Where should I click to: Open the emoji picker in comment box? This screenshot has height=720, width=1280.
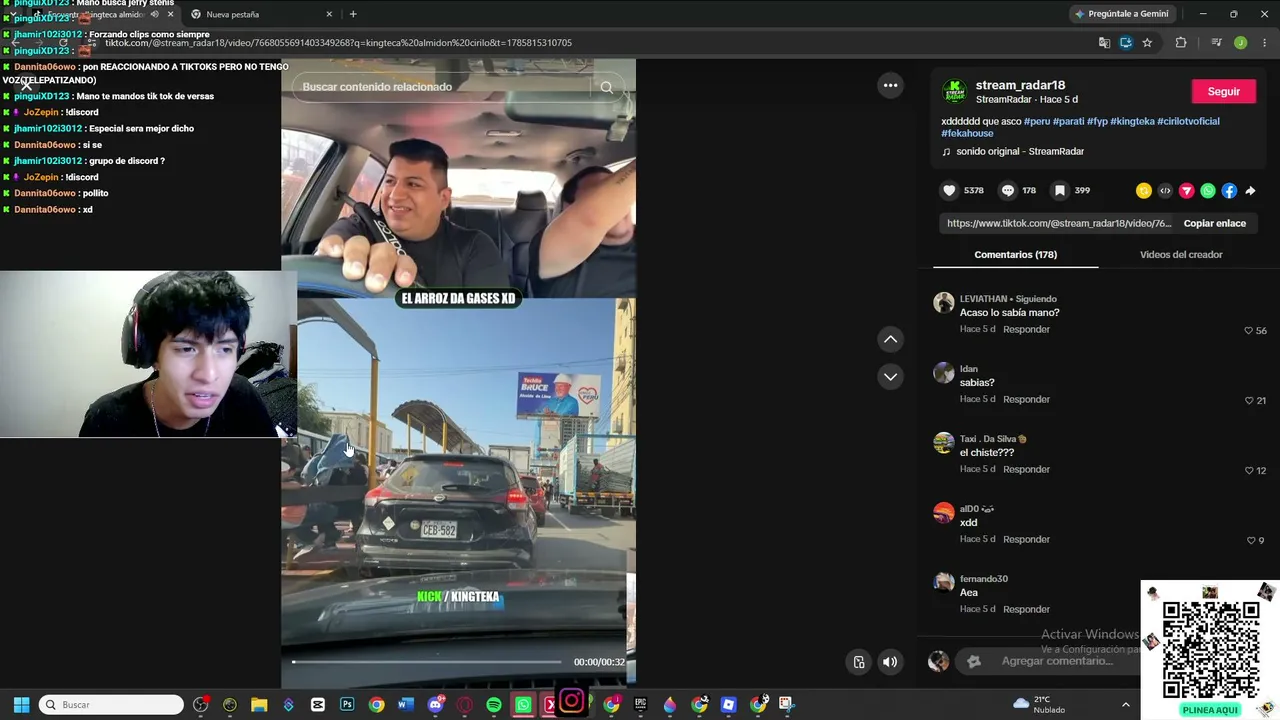pos(974,661)
